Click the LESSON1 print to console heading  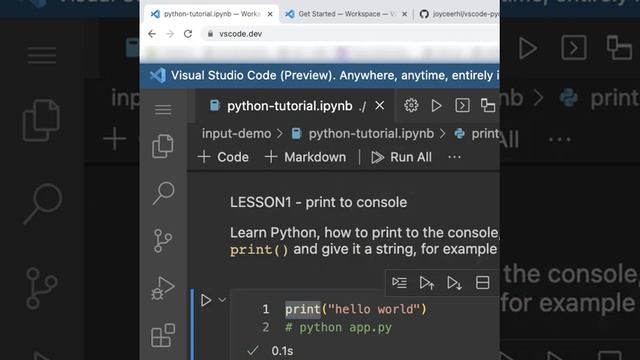318,202
